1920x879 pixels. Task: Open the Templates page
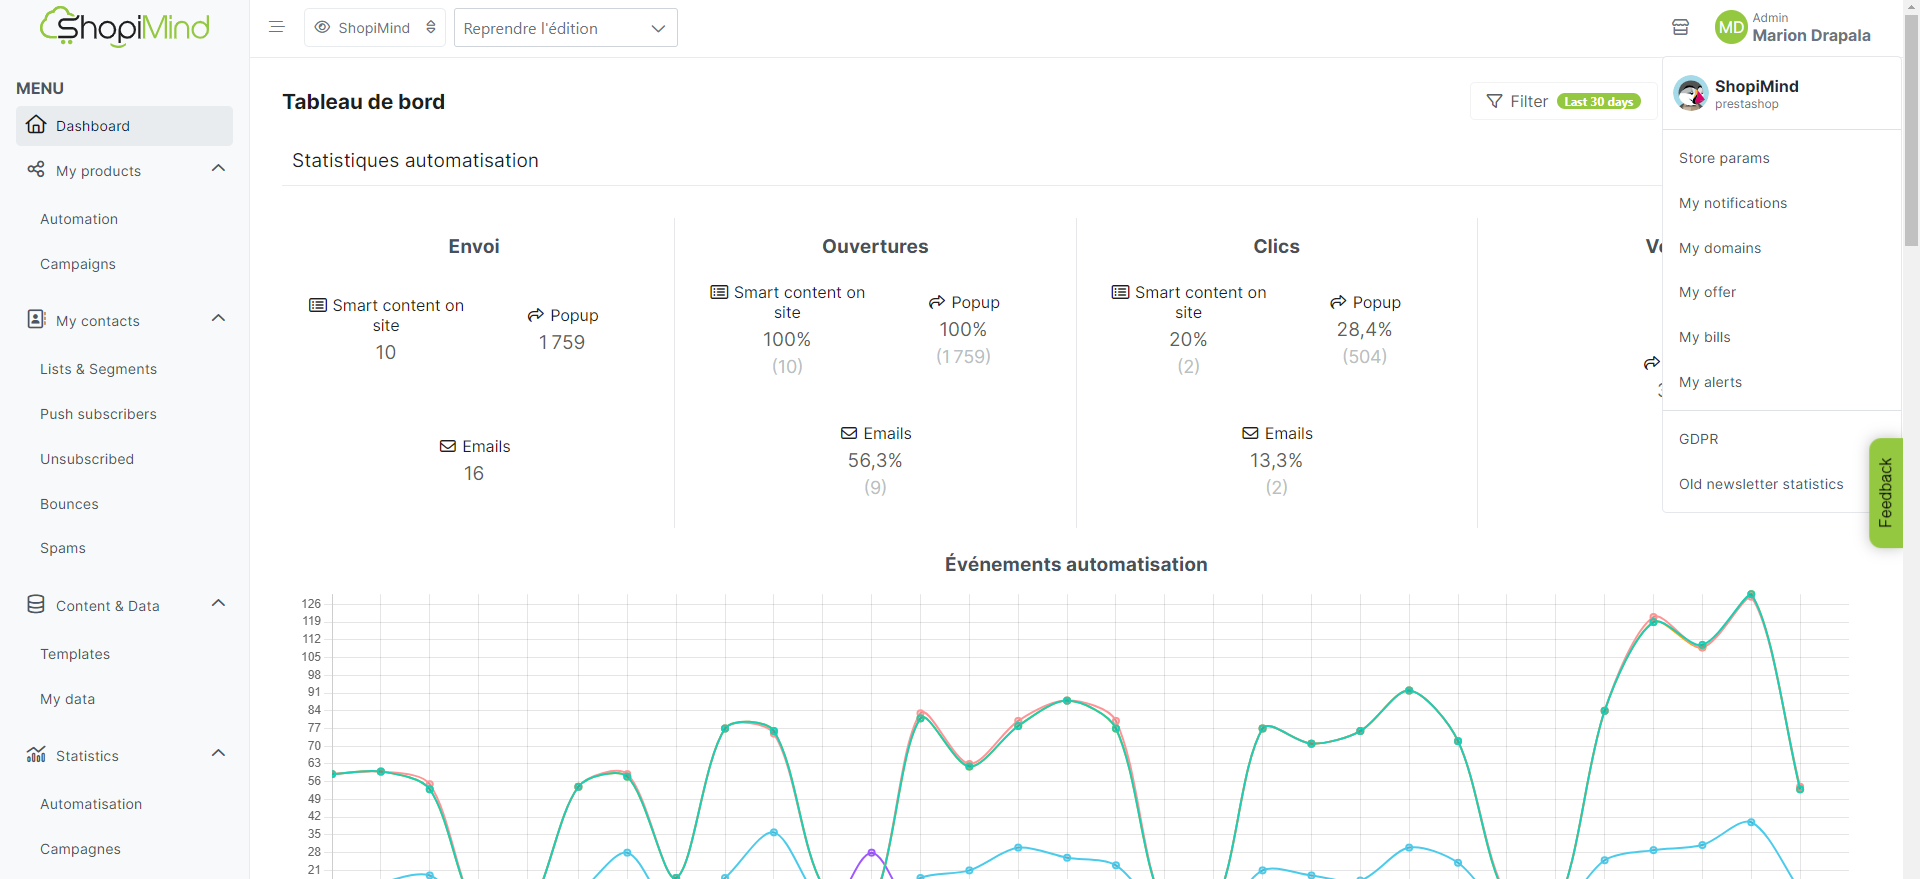[x=75, y=654]
